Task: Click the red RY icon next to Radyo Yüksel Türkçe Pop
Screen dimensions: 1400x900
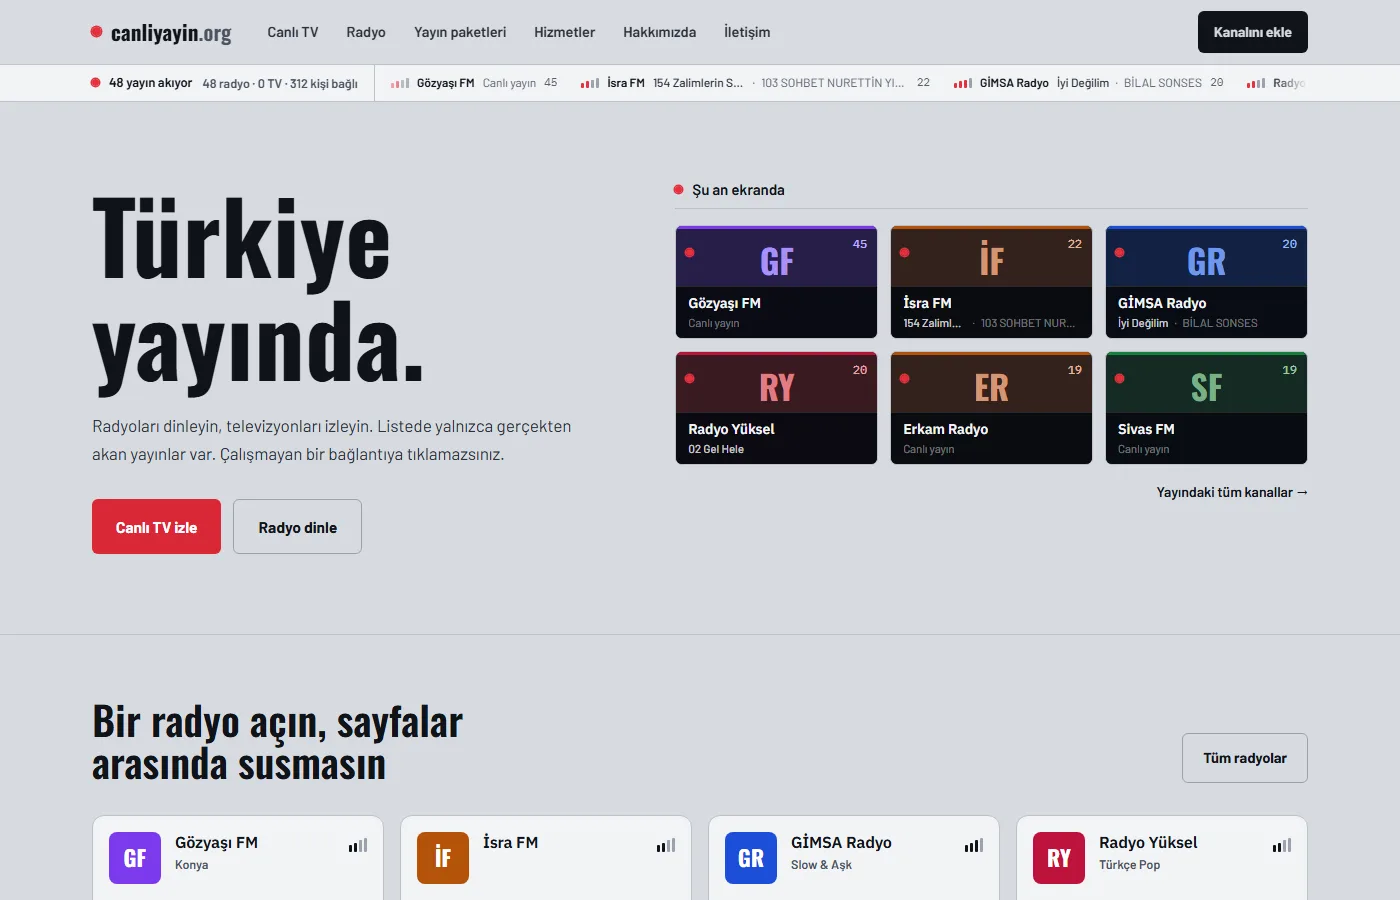Action: click(1059, 858)
